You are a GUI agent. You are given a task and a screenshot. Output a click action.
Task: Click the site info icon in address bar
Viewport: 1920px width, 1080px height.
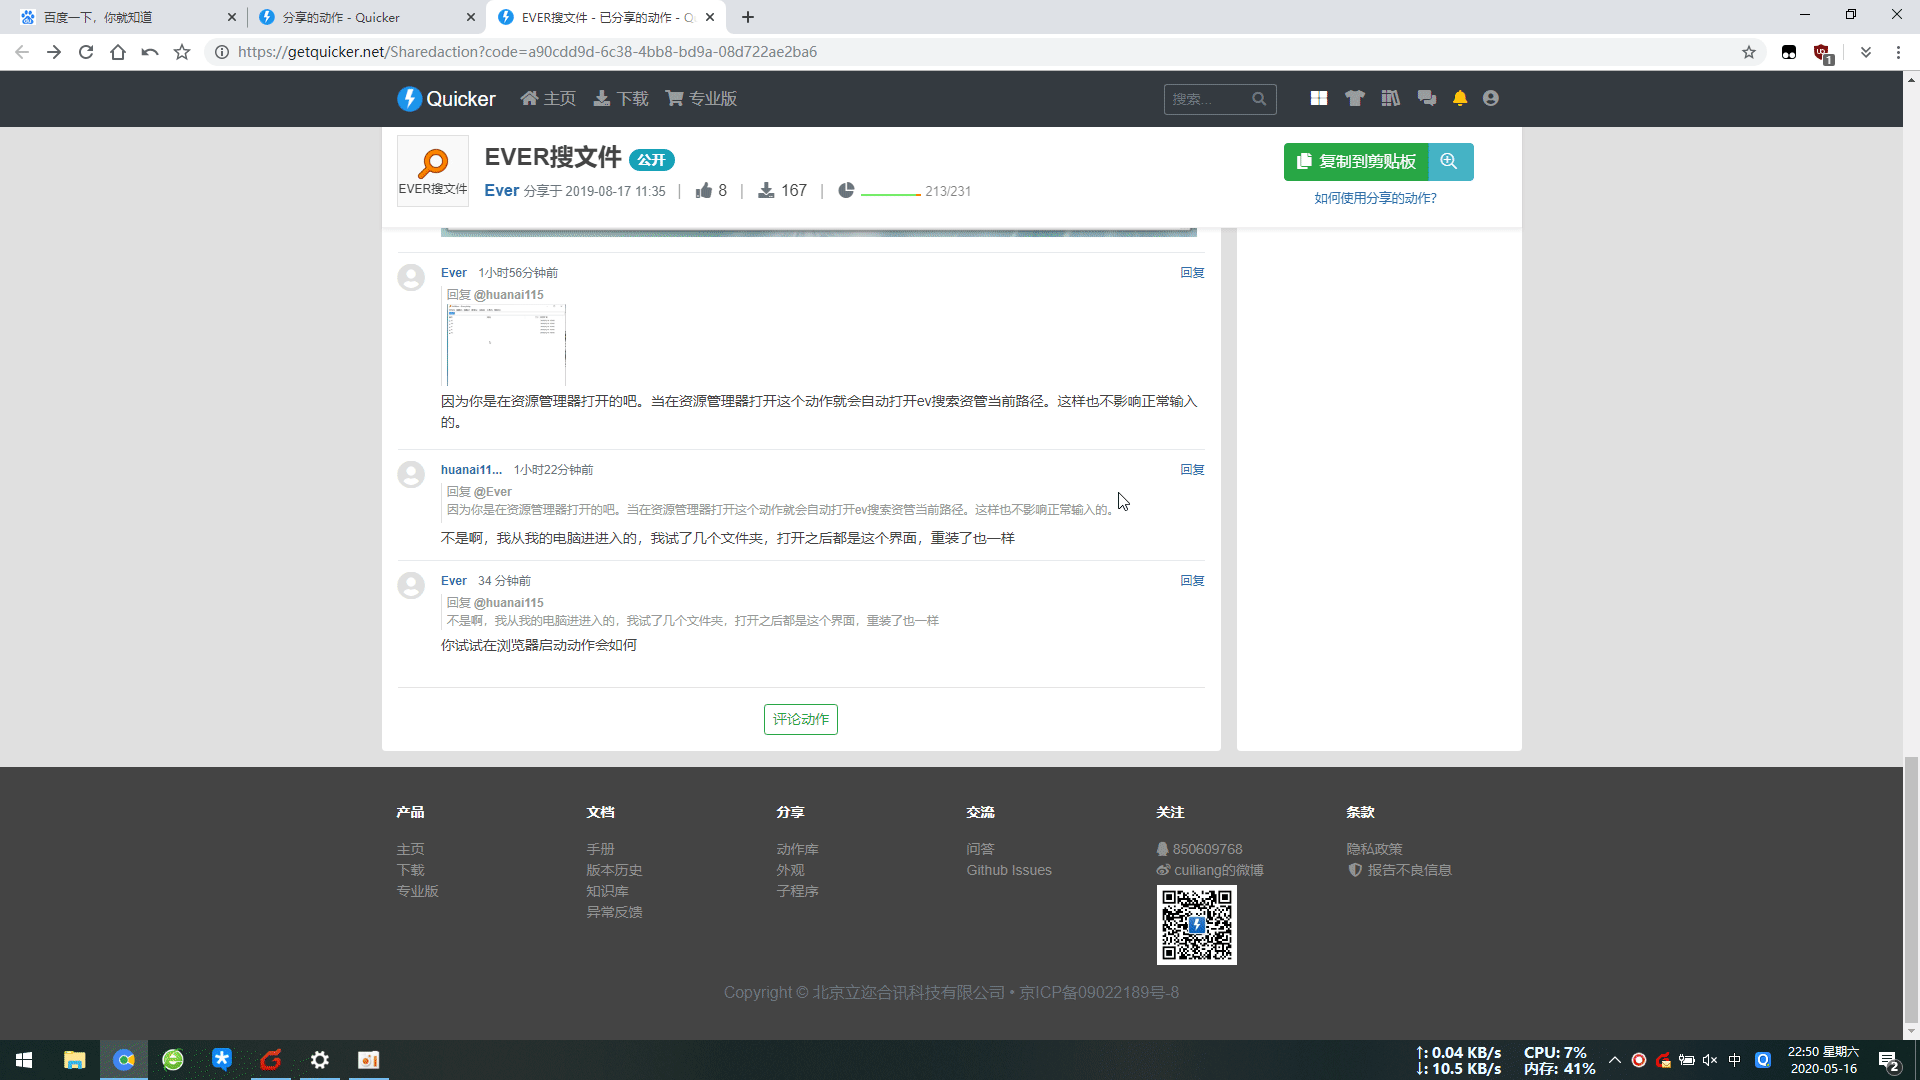click(222, 52)
